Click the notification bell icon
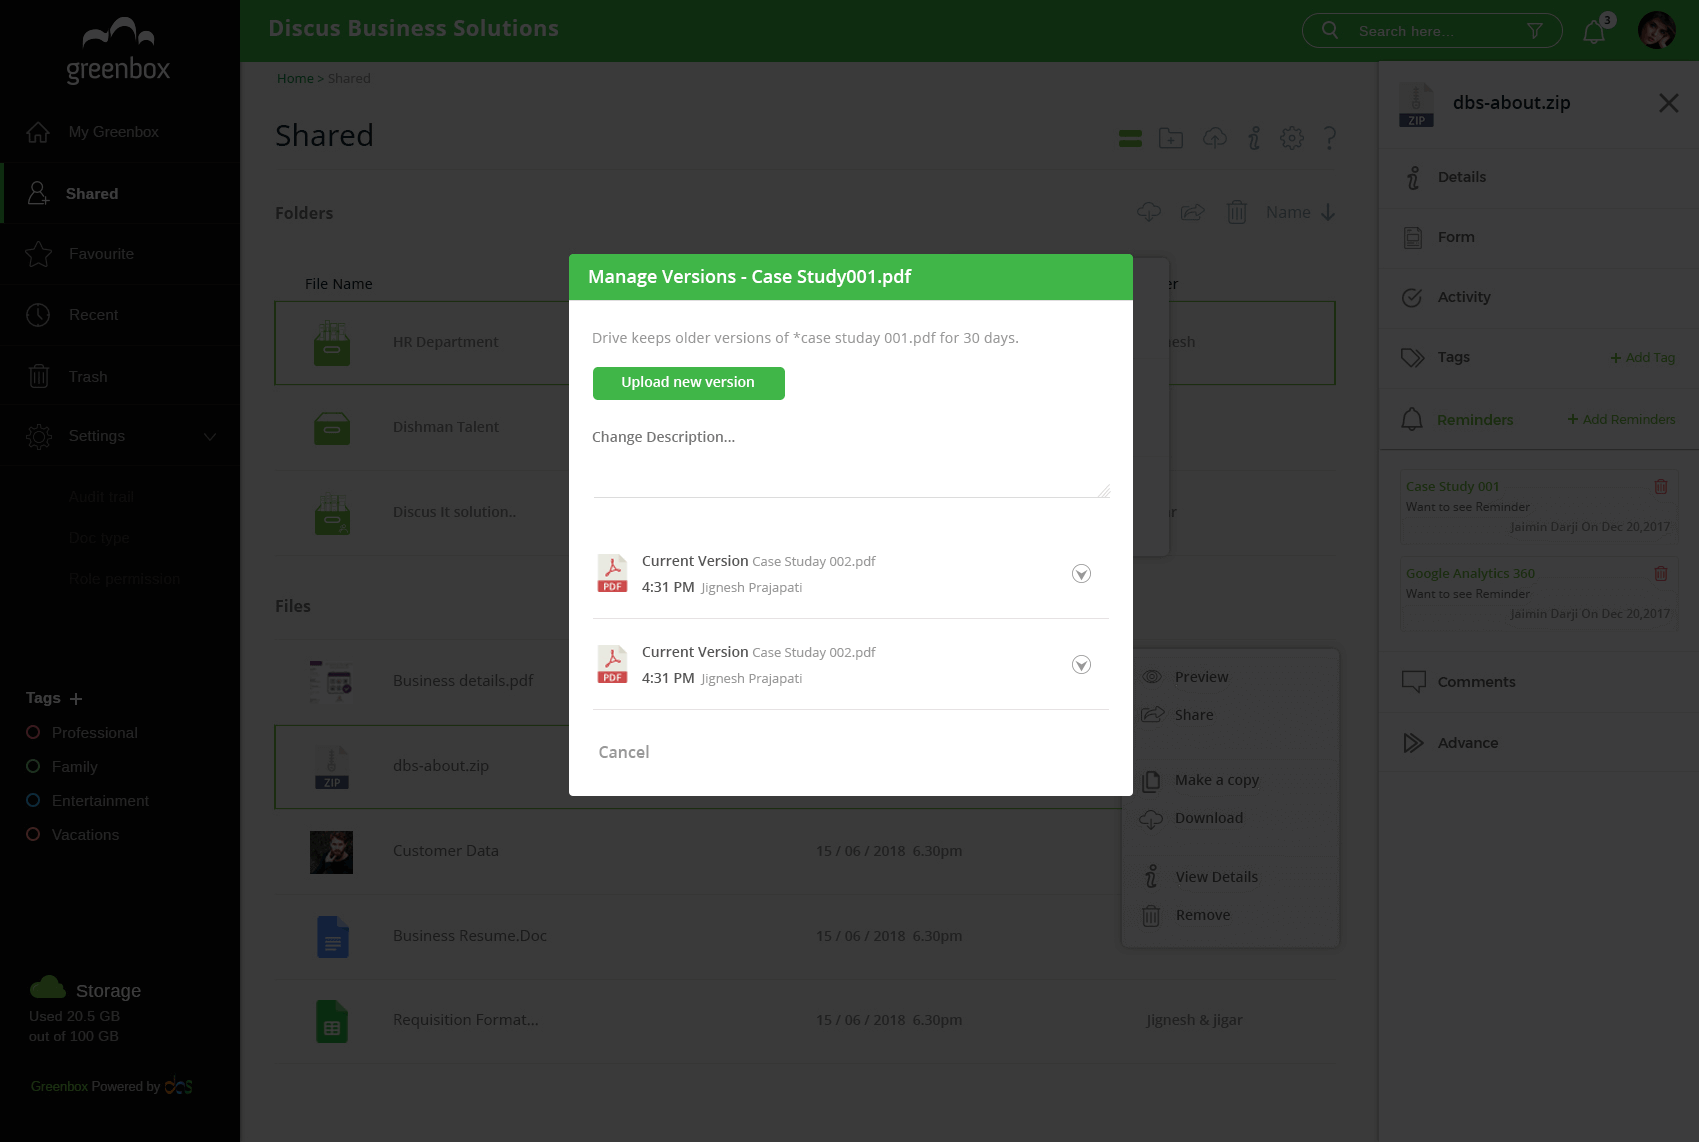The width and height of the screenshot is (1699, 1142). [1594, 32]
